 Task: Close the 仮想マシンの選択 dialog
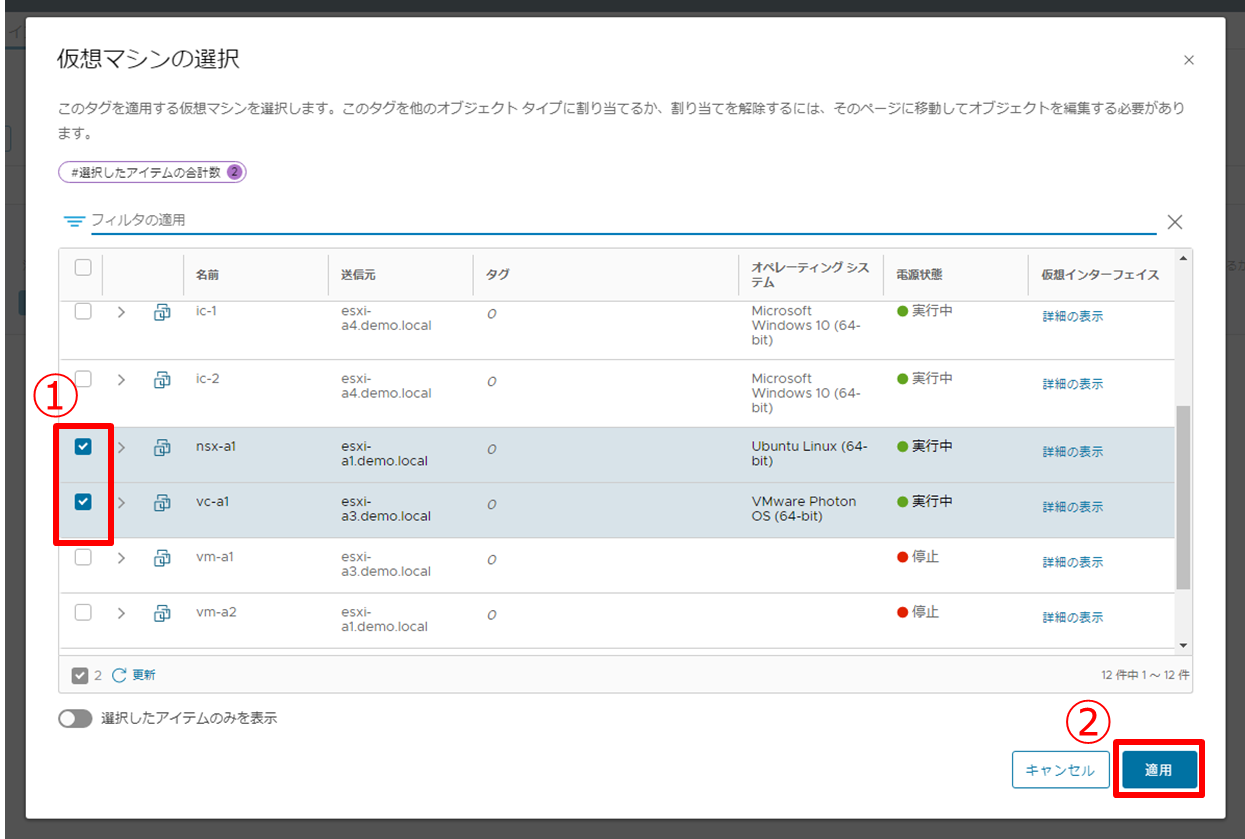1189,60
